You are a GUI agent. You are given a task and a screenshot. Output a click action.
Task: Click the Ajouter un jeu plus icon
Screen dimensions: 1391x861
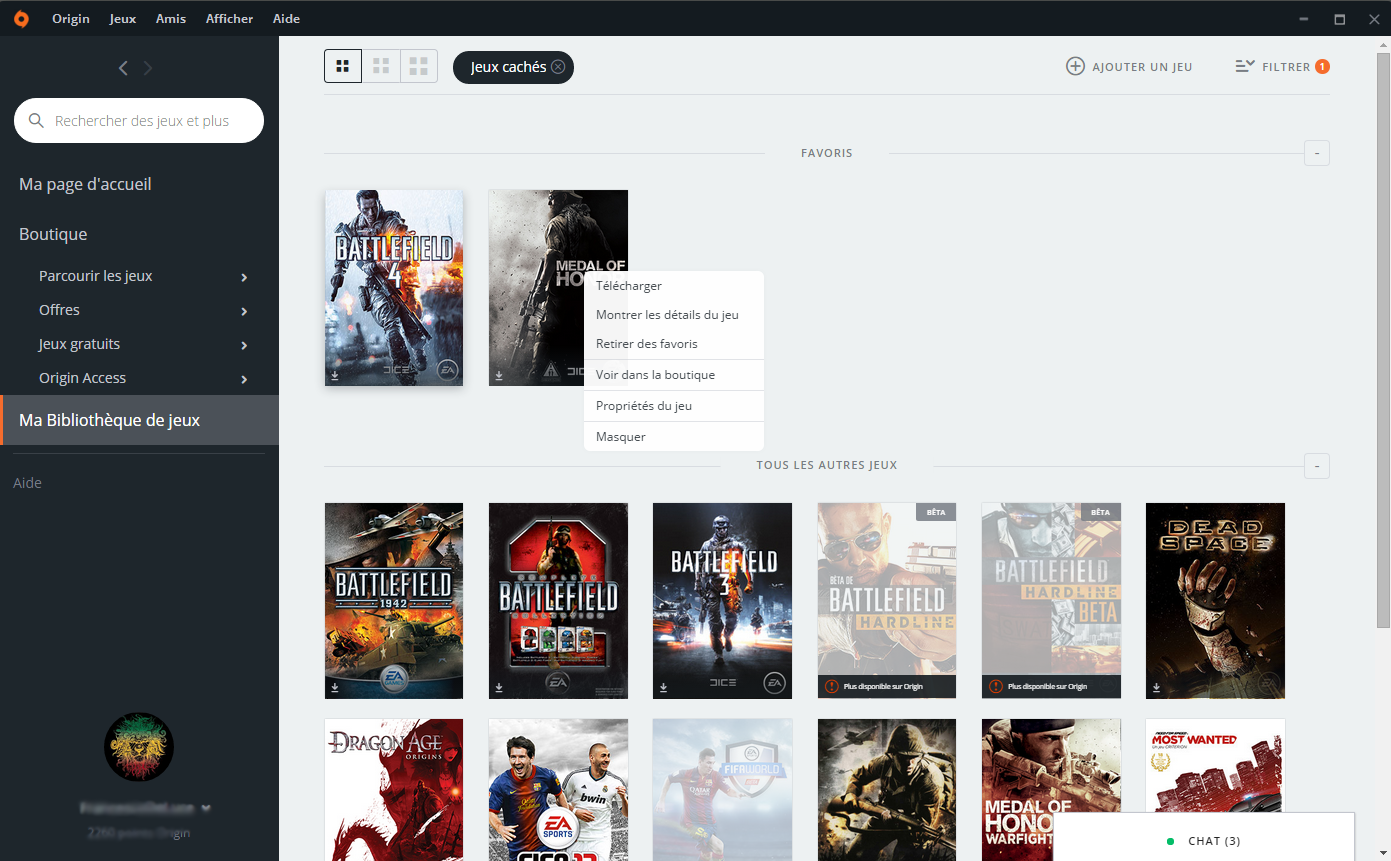(1075, 67)
